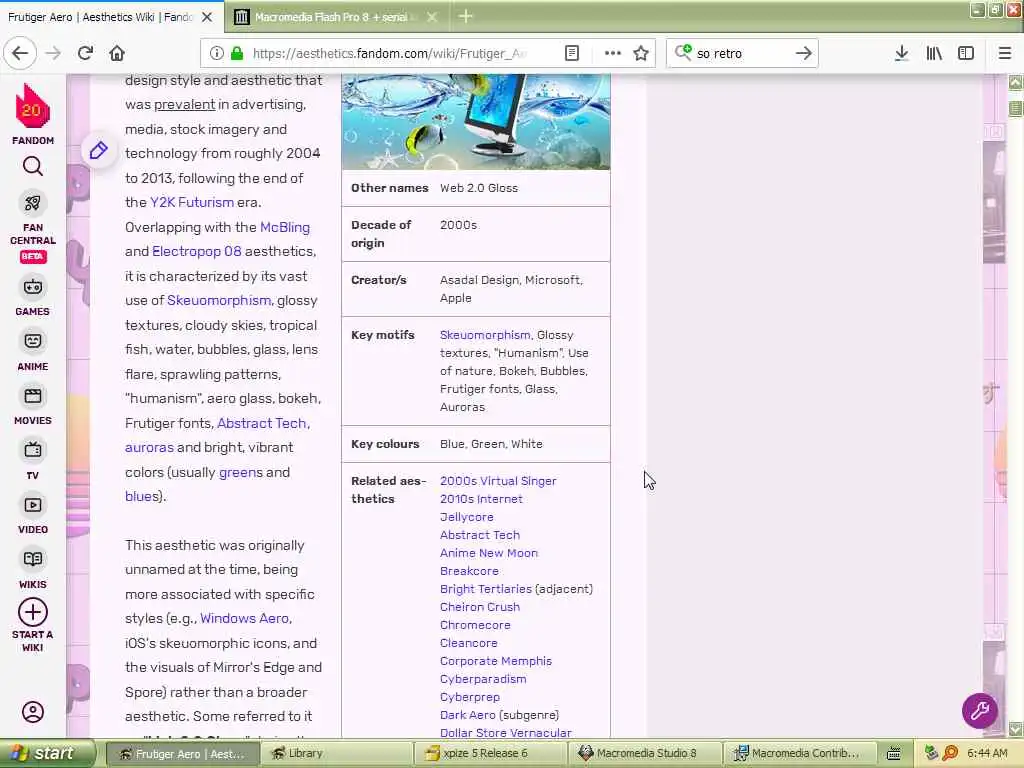Click the forward navigation arrow
The image size is (1024, 768).
[x=54, y=53]
